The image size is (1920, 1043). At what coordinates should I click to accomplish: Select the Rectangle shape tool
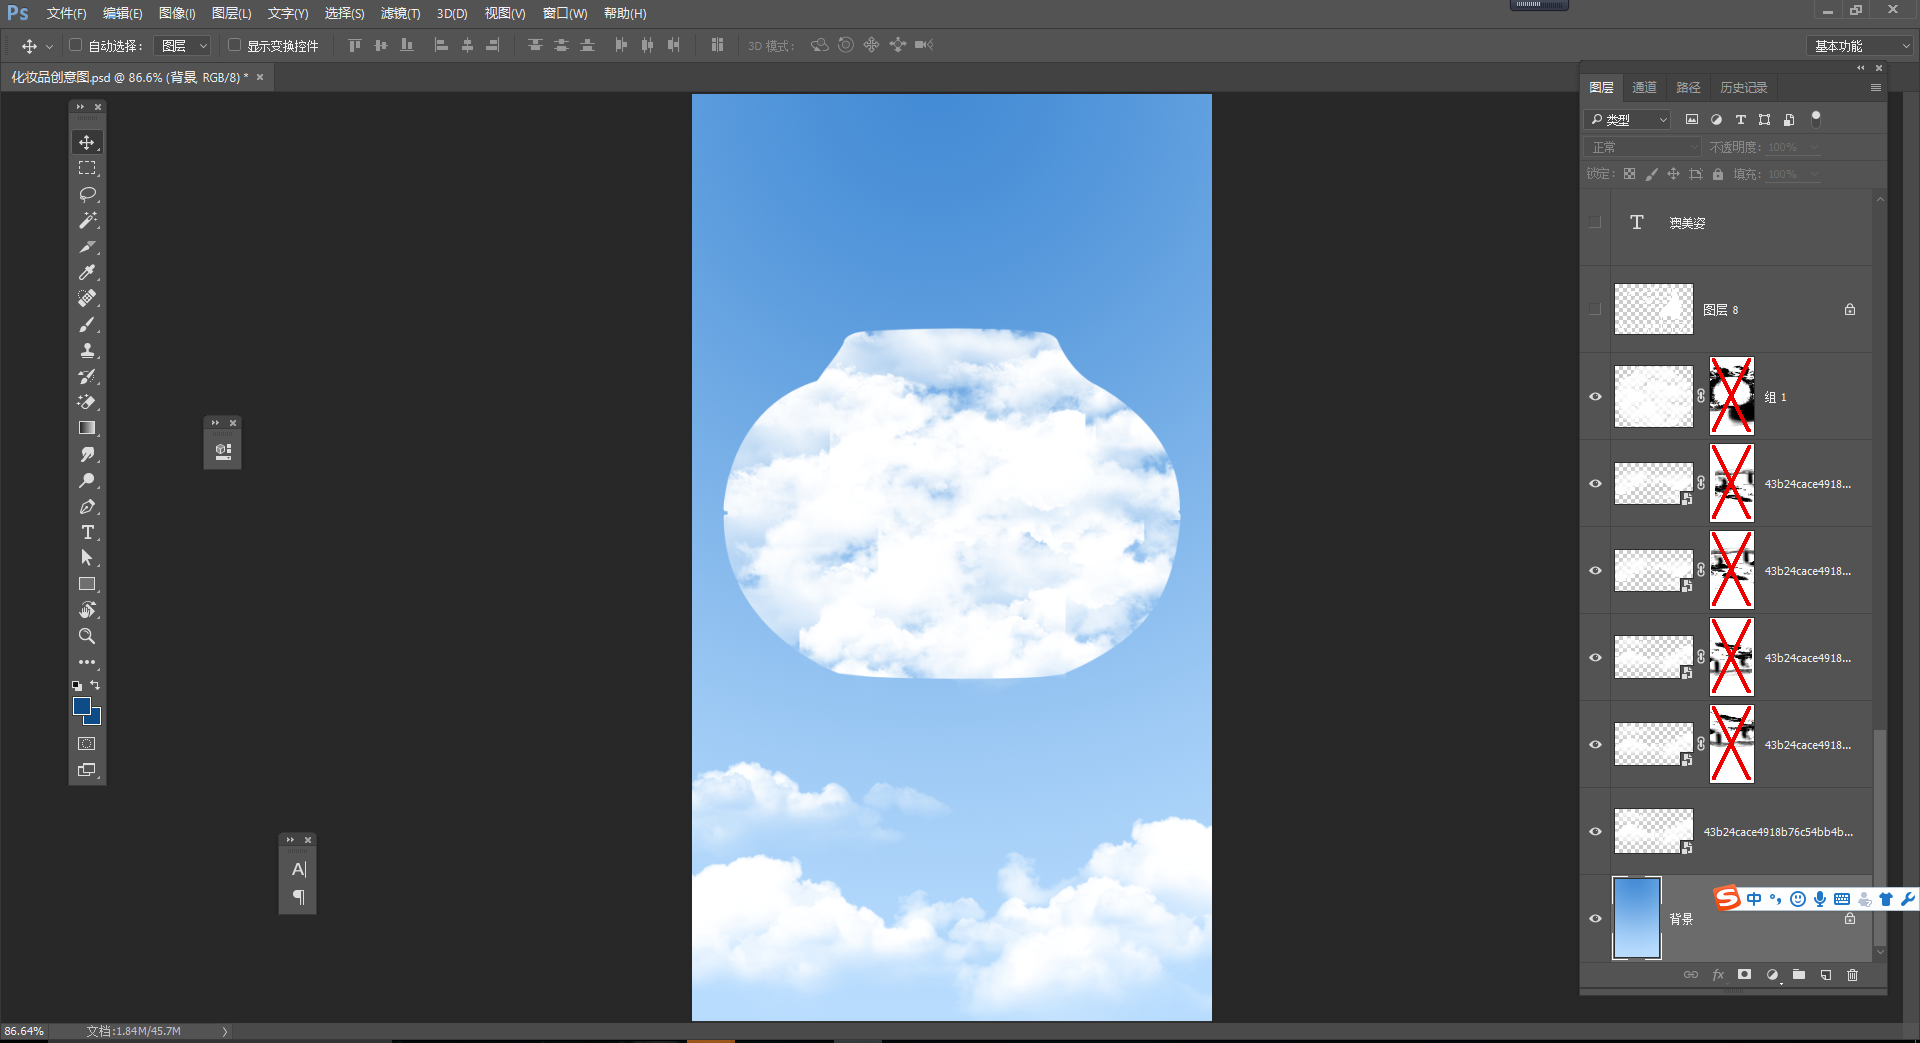(87, 584)
